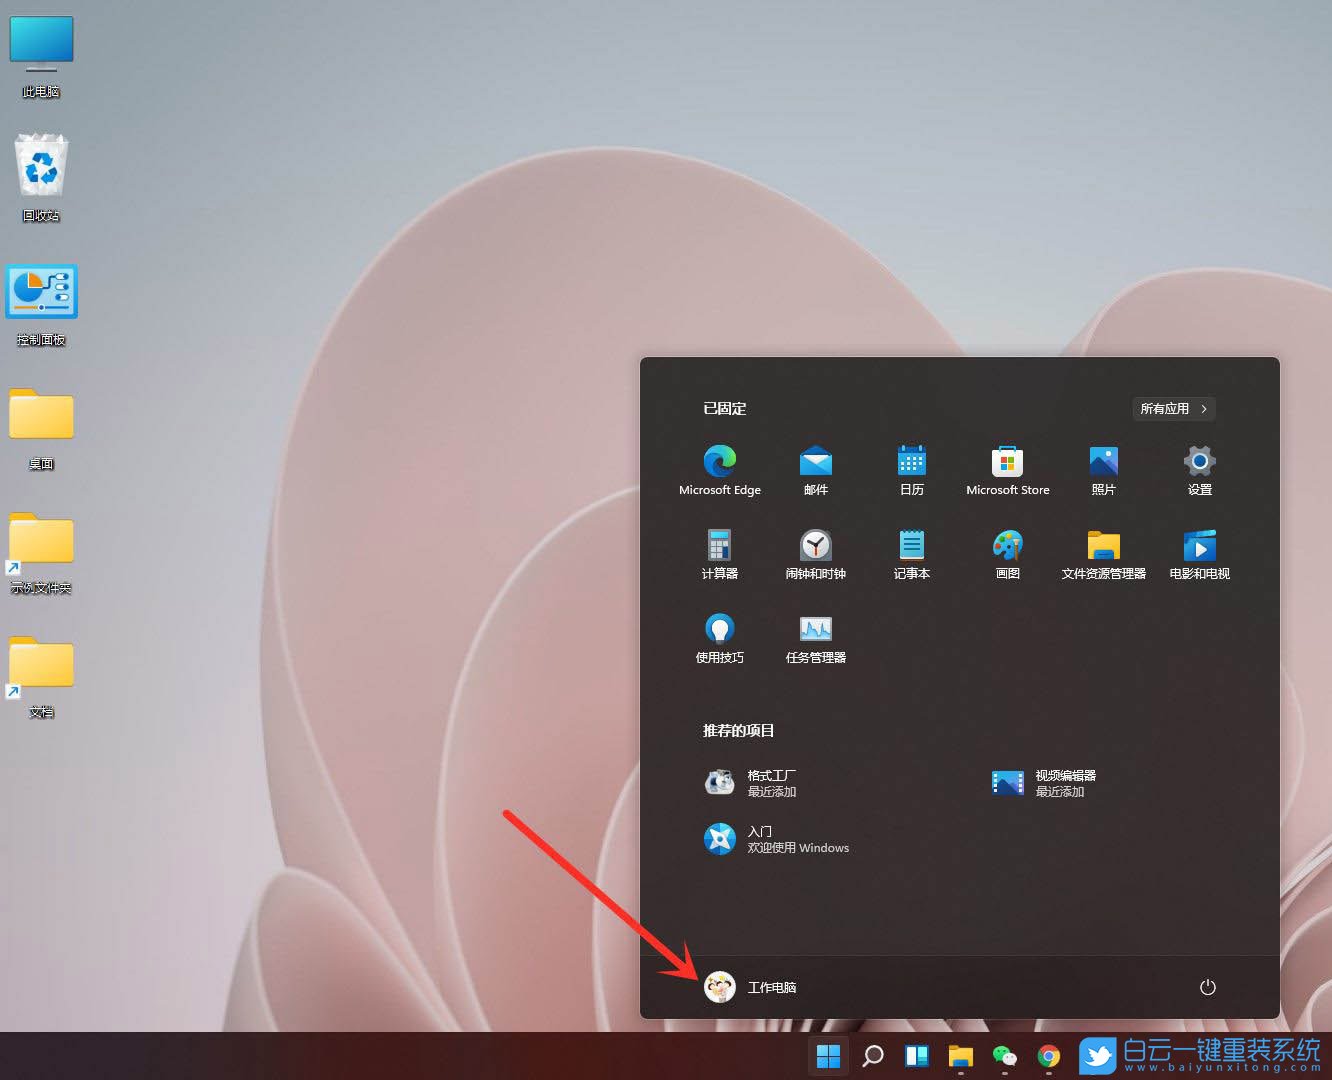The width and height of the screenshot is (1332, 1080).
Task: Open the 控制面板 desktop shortcut
Action: click(42, 292)
